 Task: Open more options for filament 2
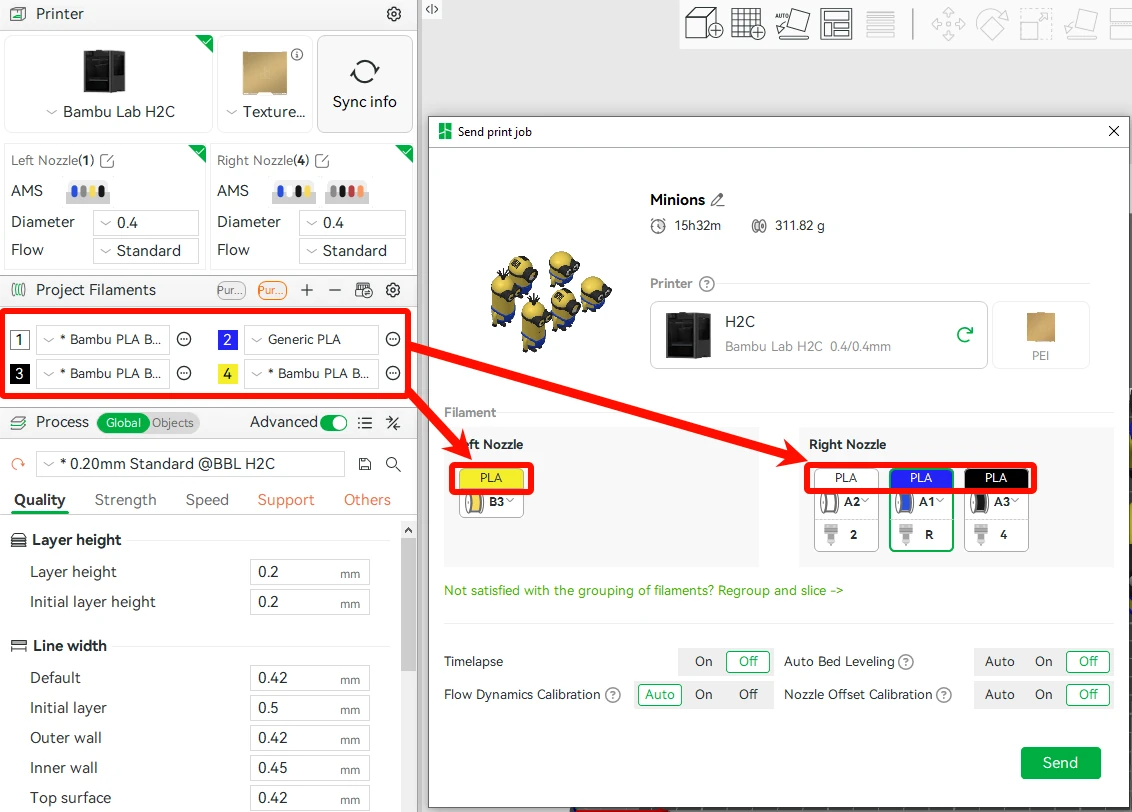(393, 339)
